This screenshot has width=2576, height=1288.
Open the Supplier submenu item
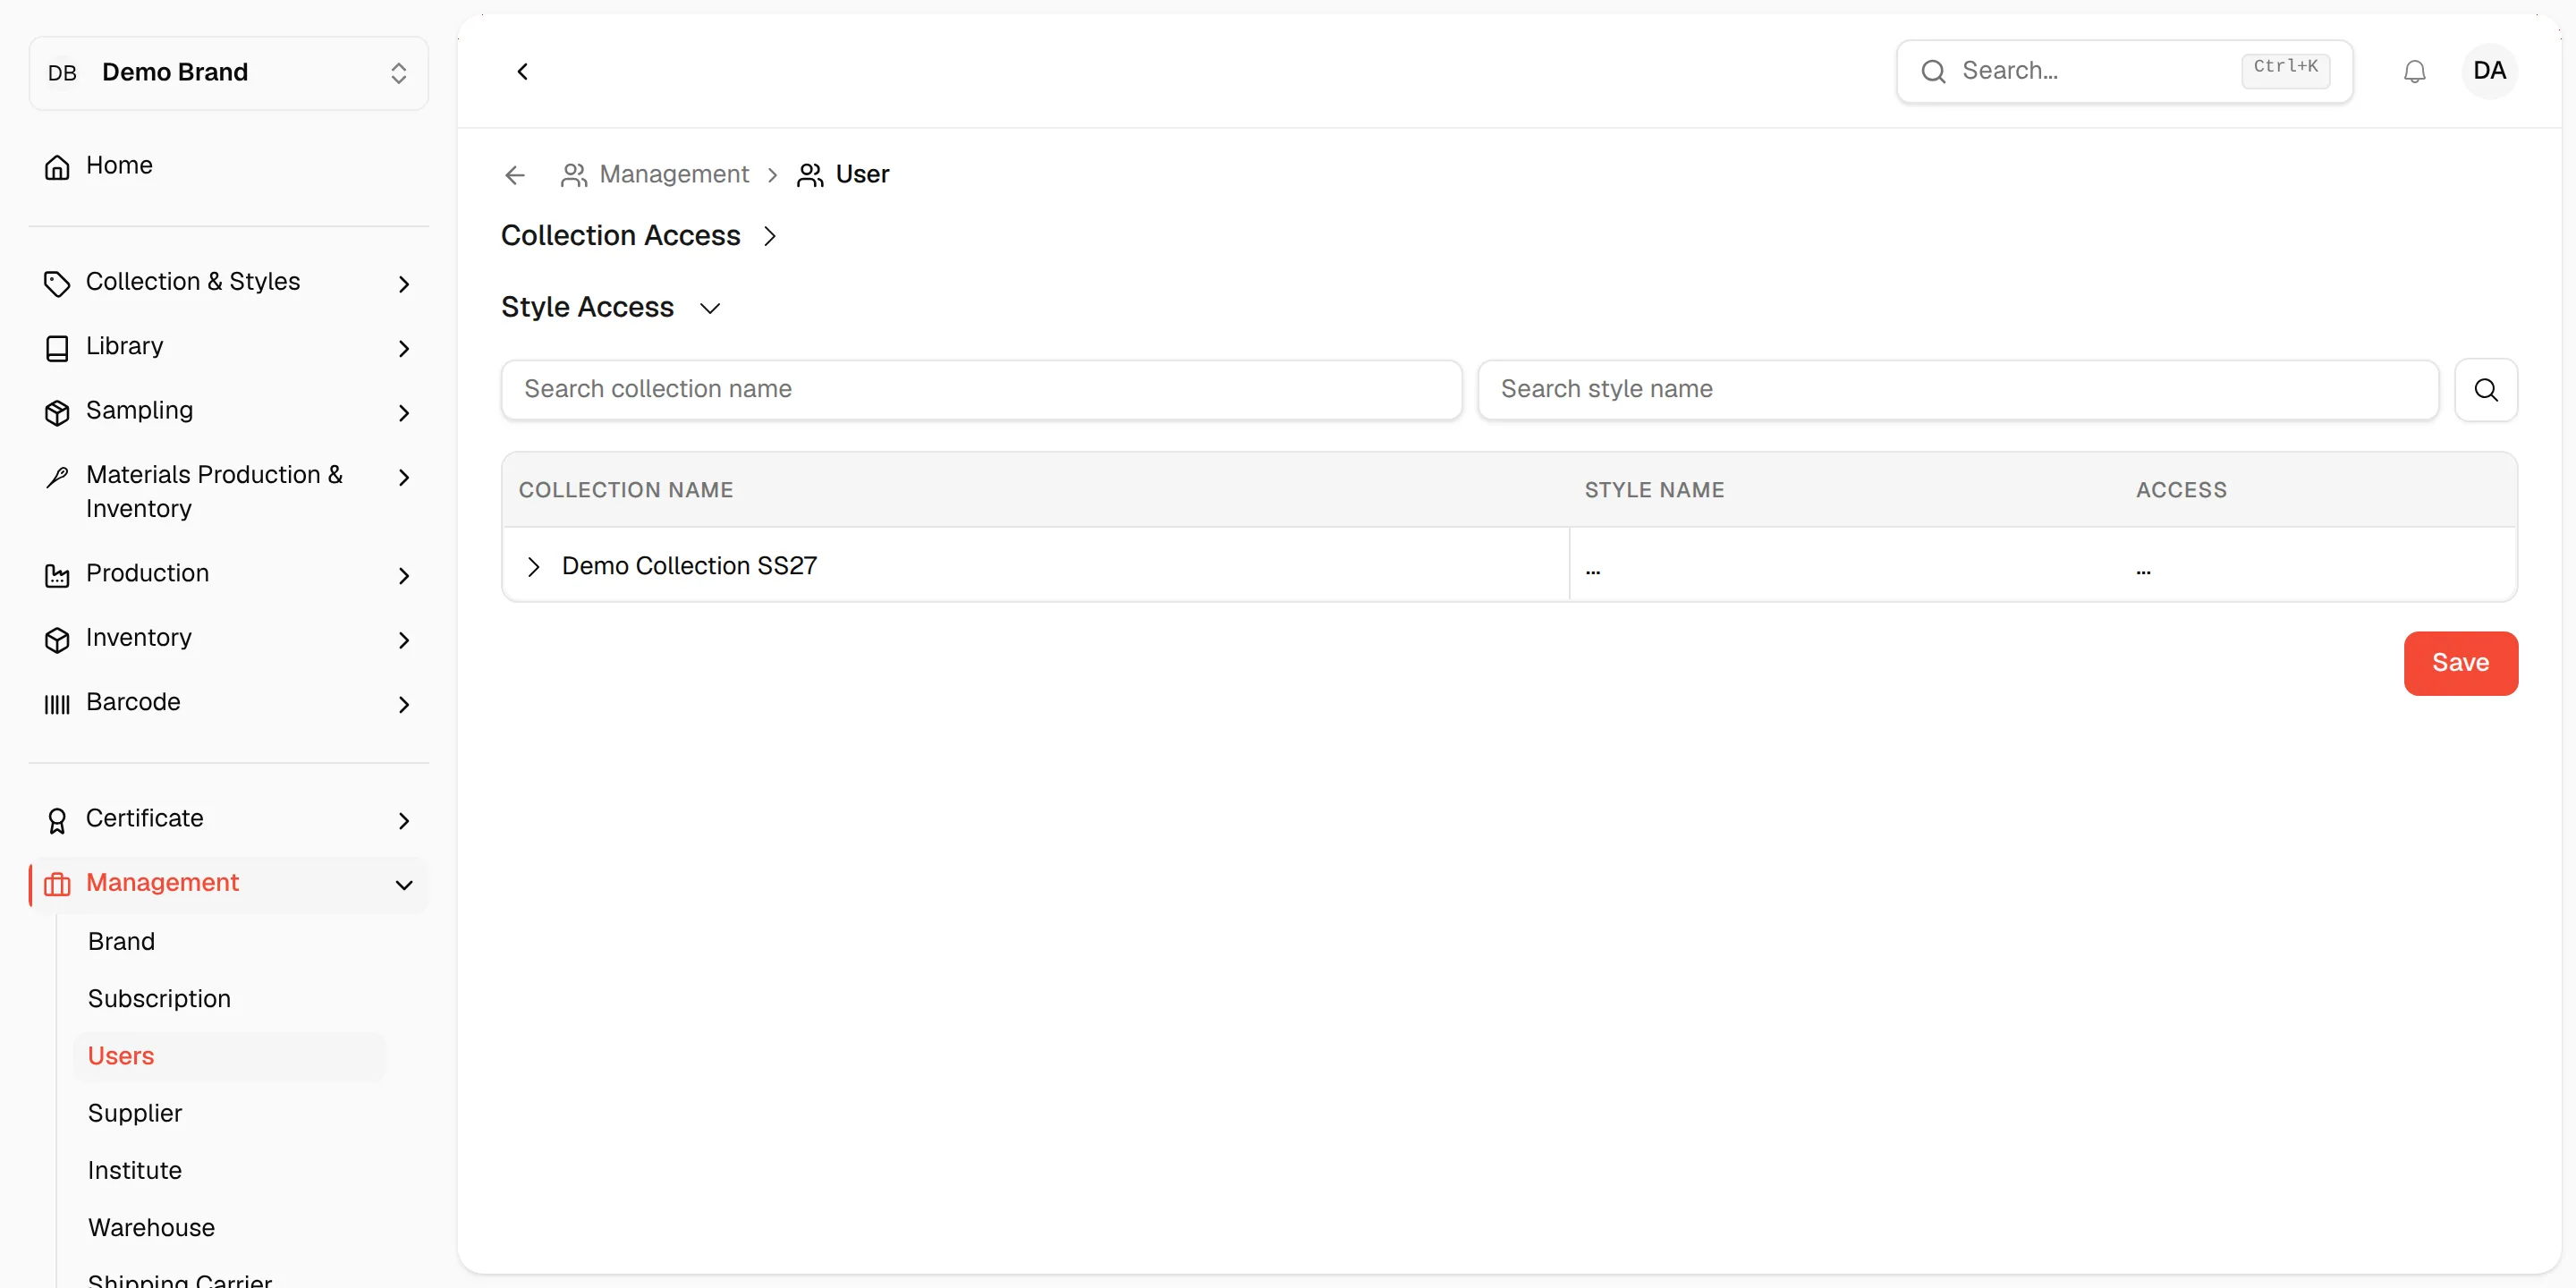pyautogui.click(x=134, y=1112)
